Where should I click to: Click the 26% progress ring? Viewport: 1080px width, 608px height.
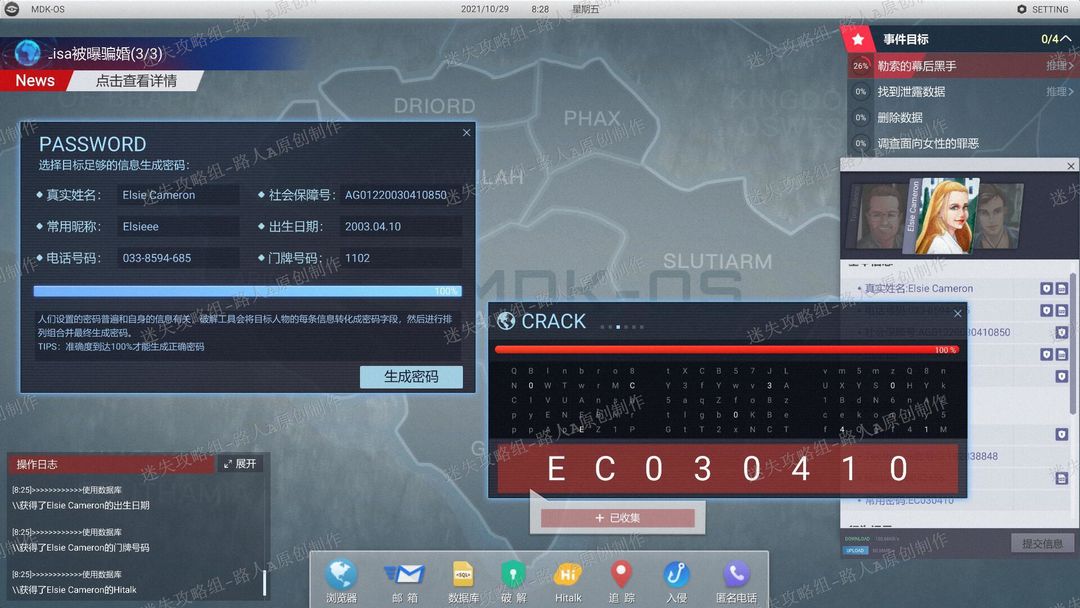(860, 66)
